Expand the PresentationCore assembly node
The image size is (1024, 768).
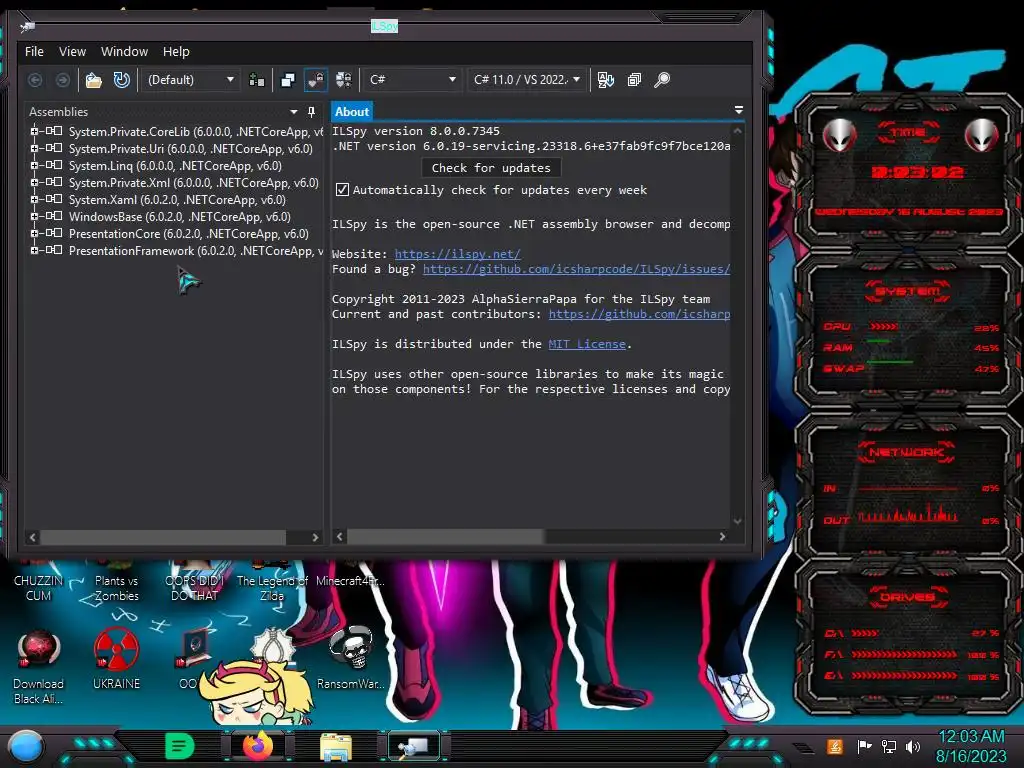coord(34,233)
